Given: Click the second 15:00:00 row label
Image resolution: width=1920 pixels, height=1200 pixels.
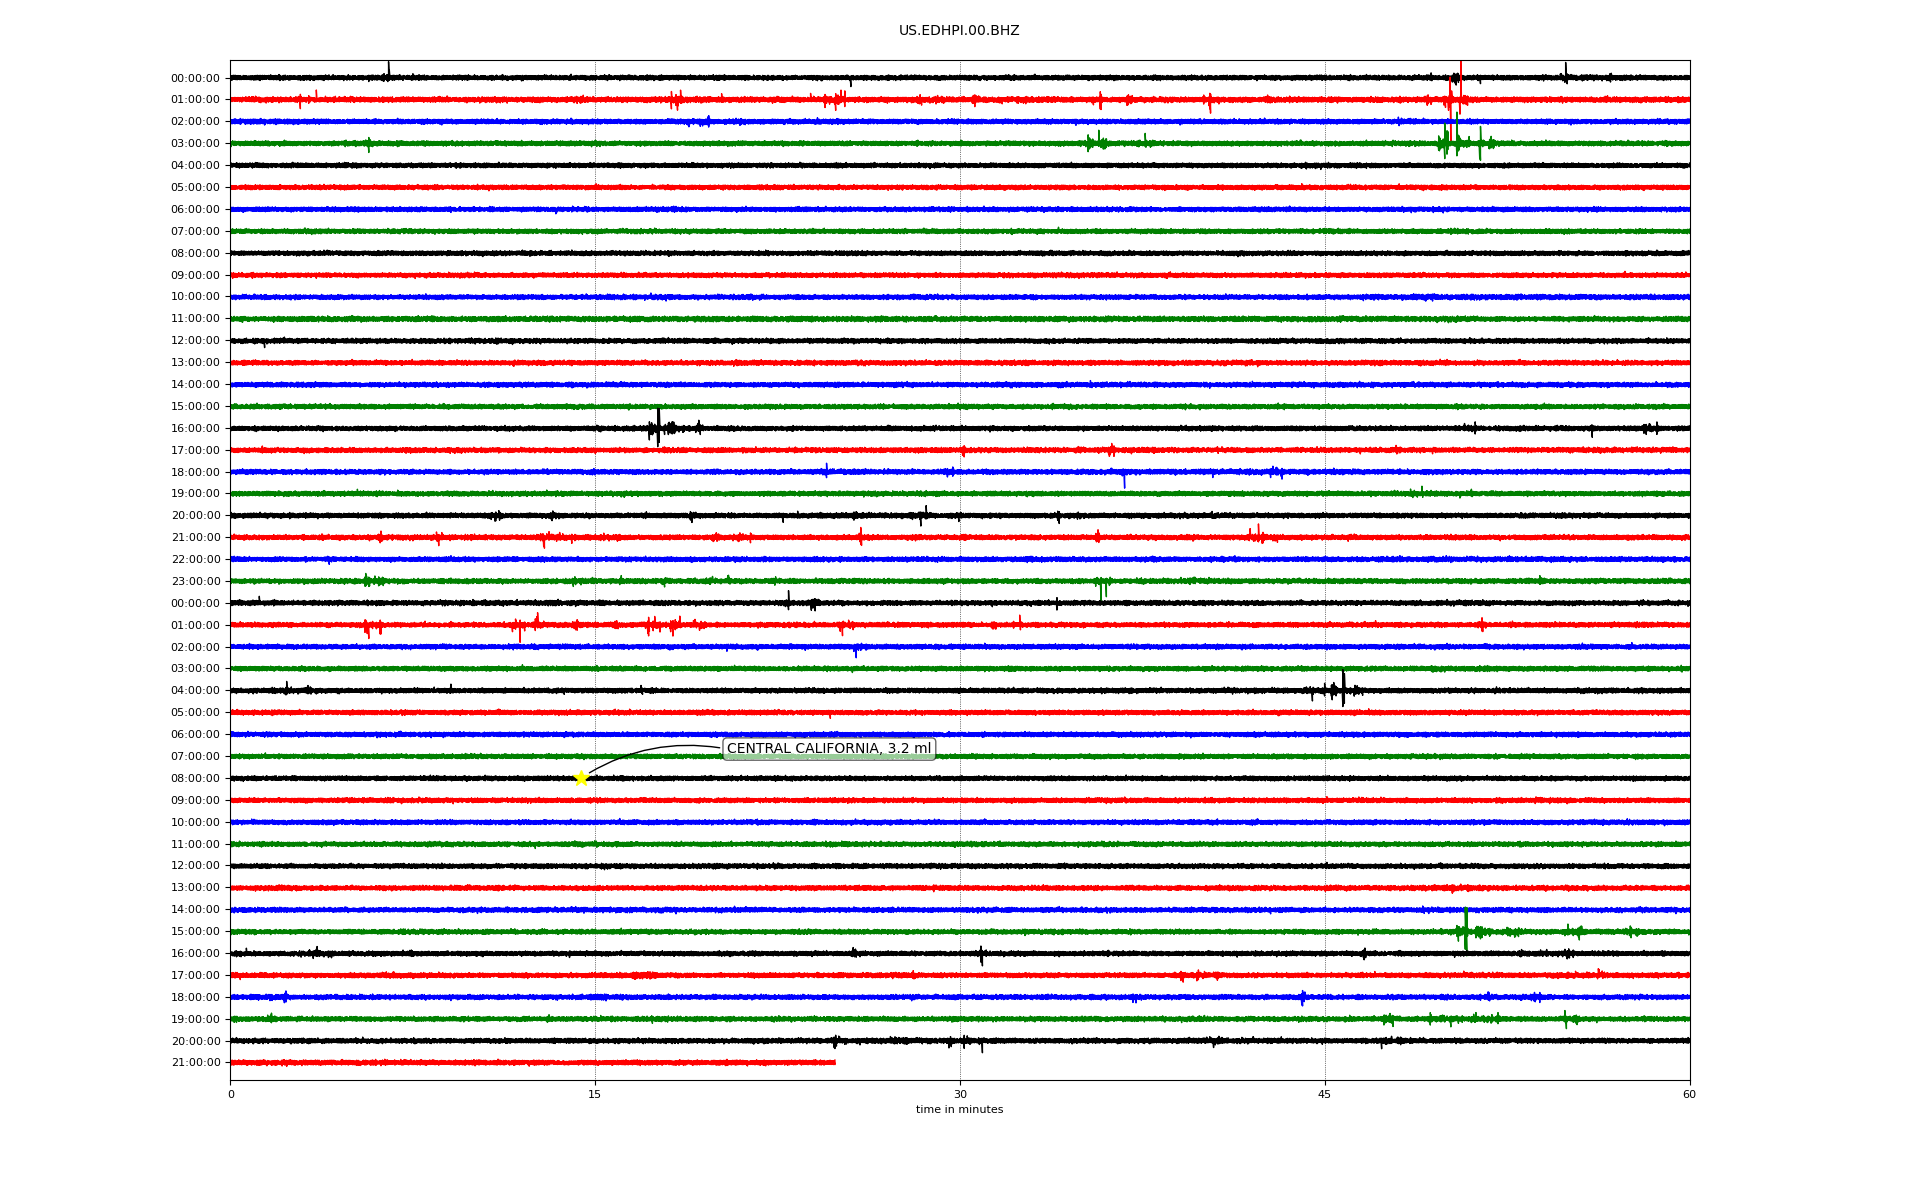Looking at the screenshot, I should click(195, 931).
